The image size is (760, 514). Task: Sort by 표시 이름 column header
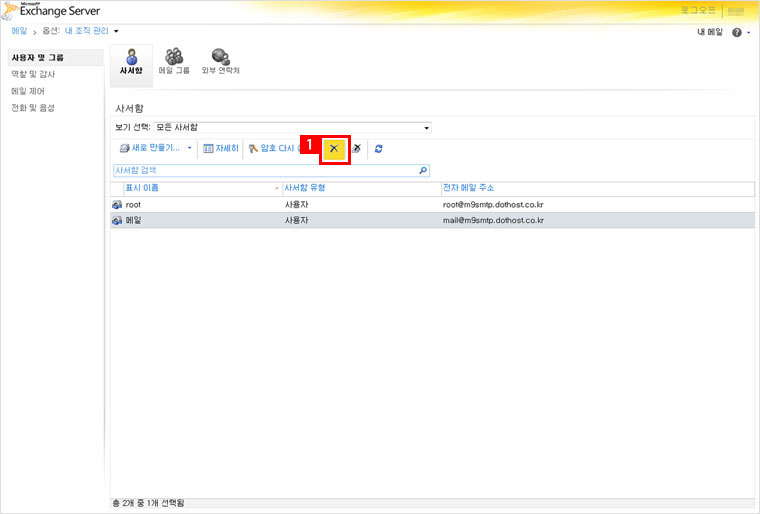[195, 188]
